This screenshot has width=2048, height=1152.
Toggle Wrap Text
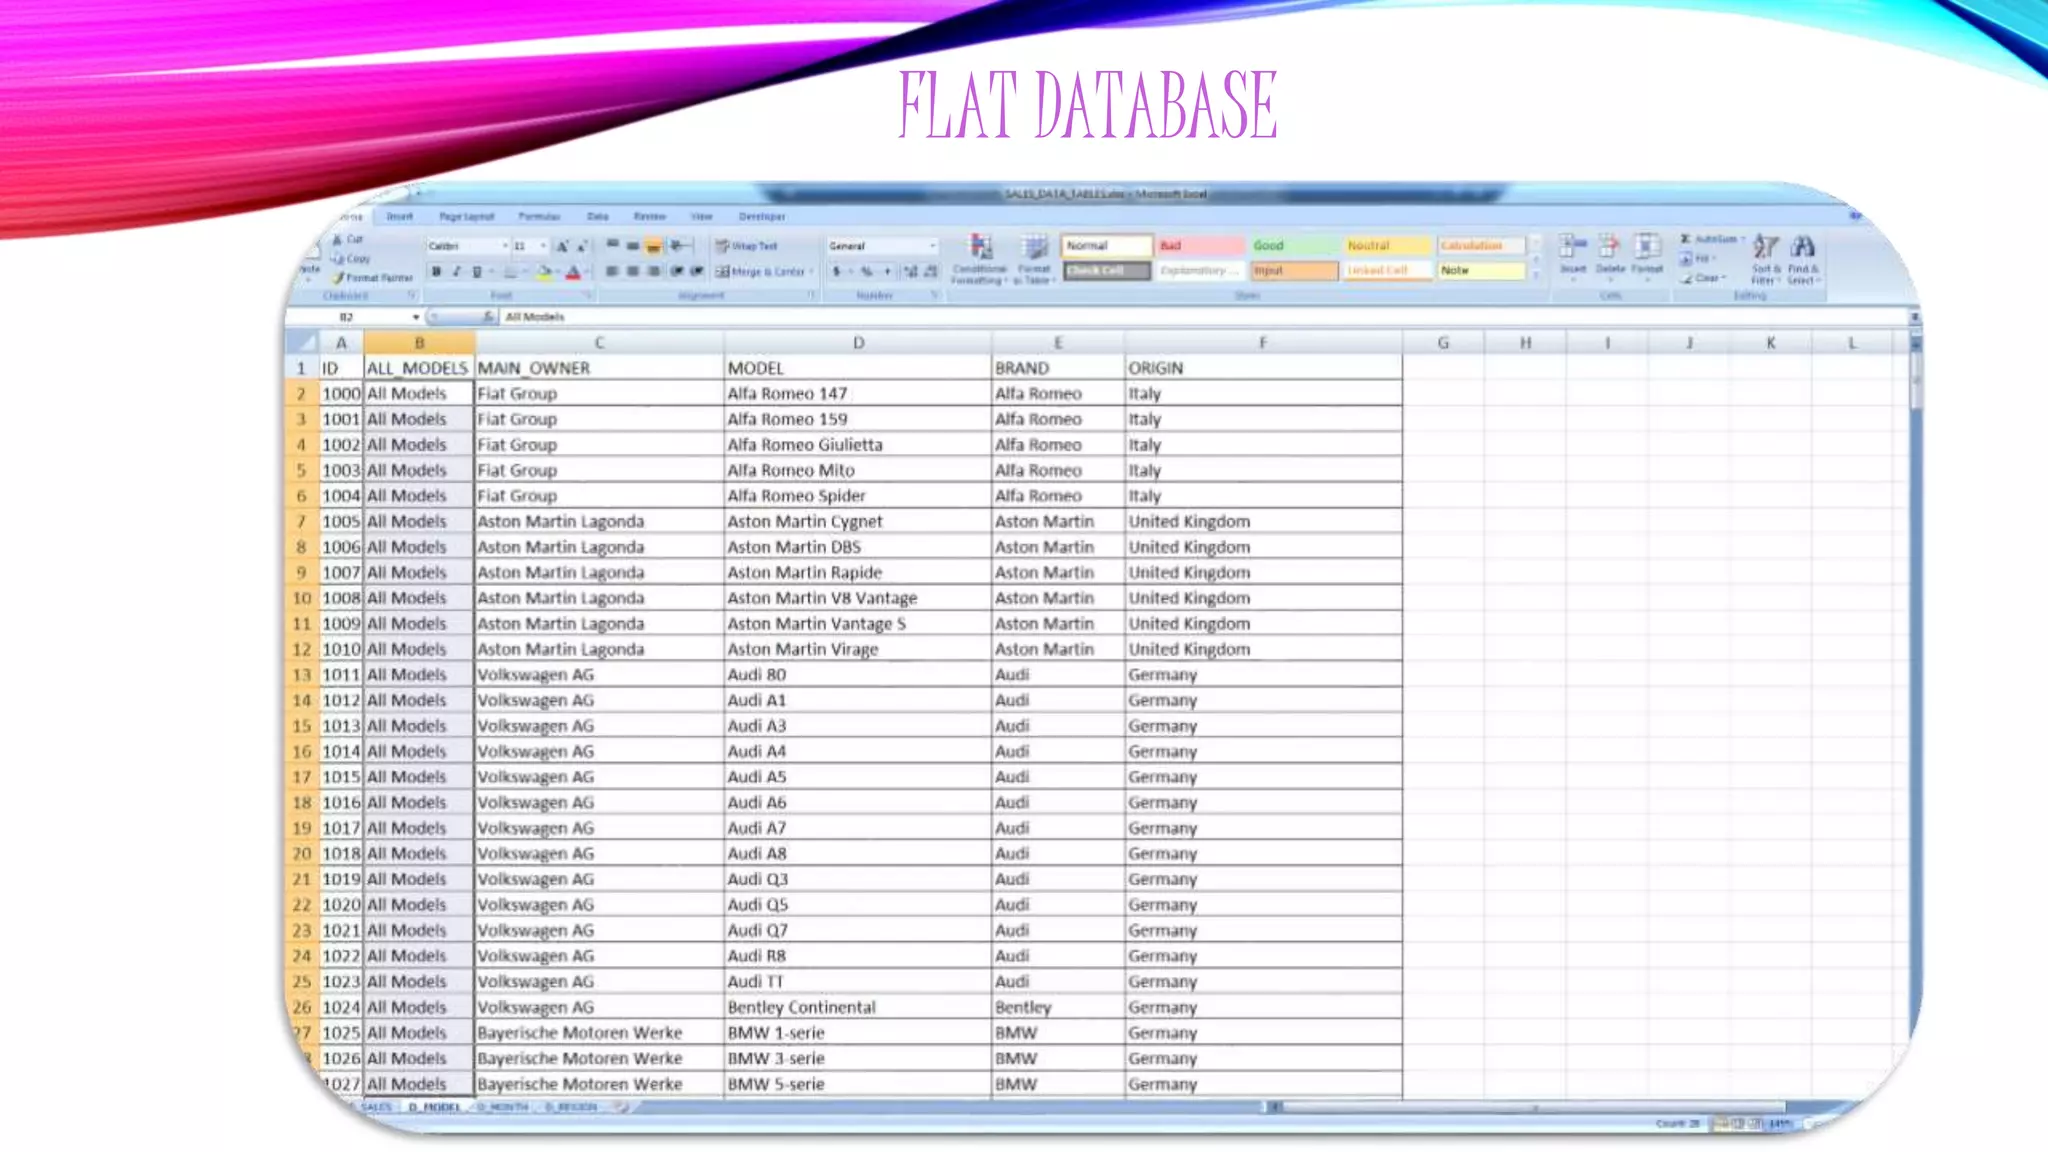747,246
